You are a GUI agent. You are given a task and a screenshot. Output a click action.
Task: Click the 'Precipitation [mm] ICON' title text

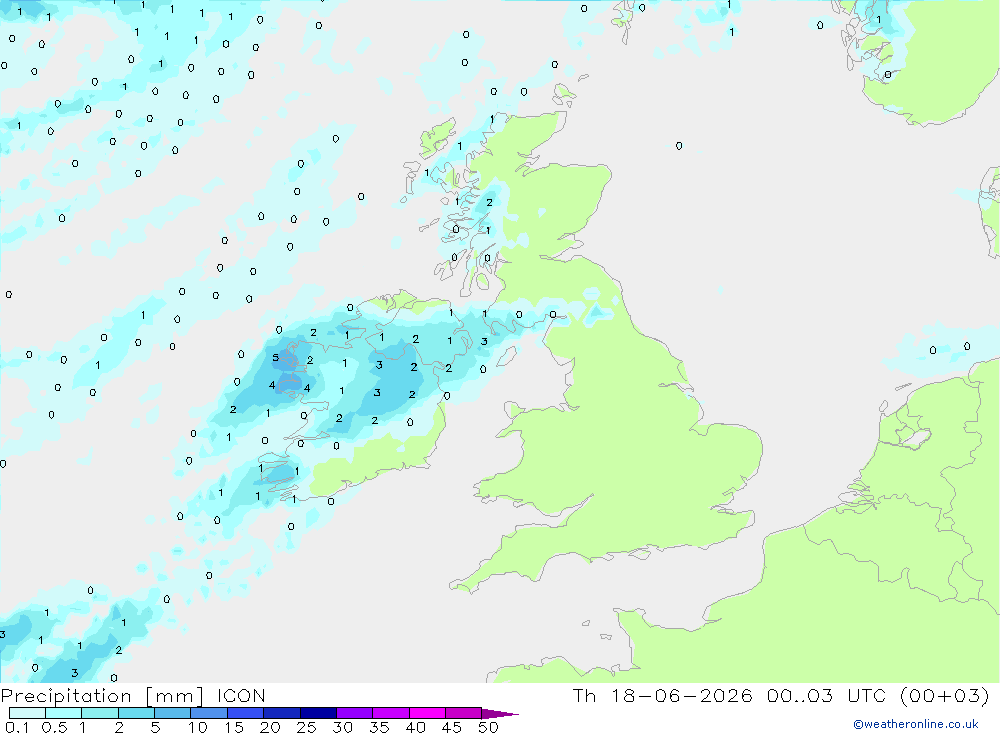coord(133,696)
